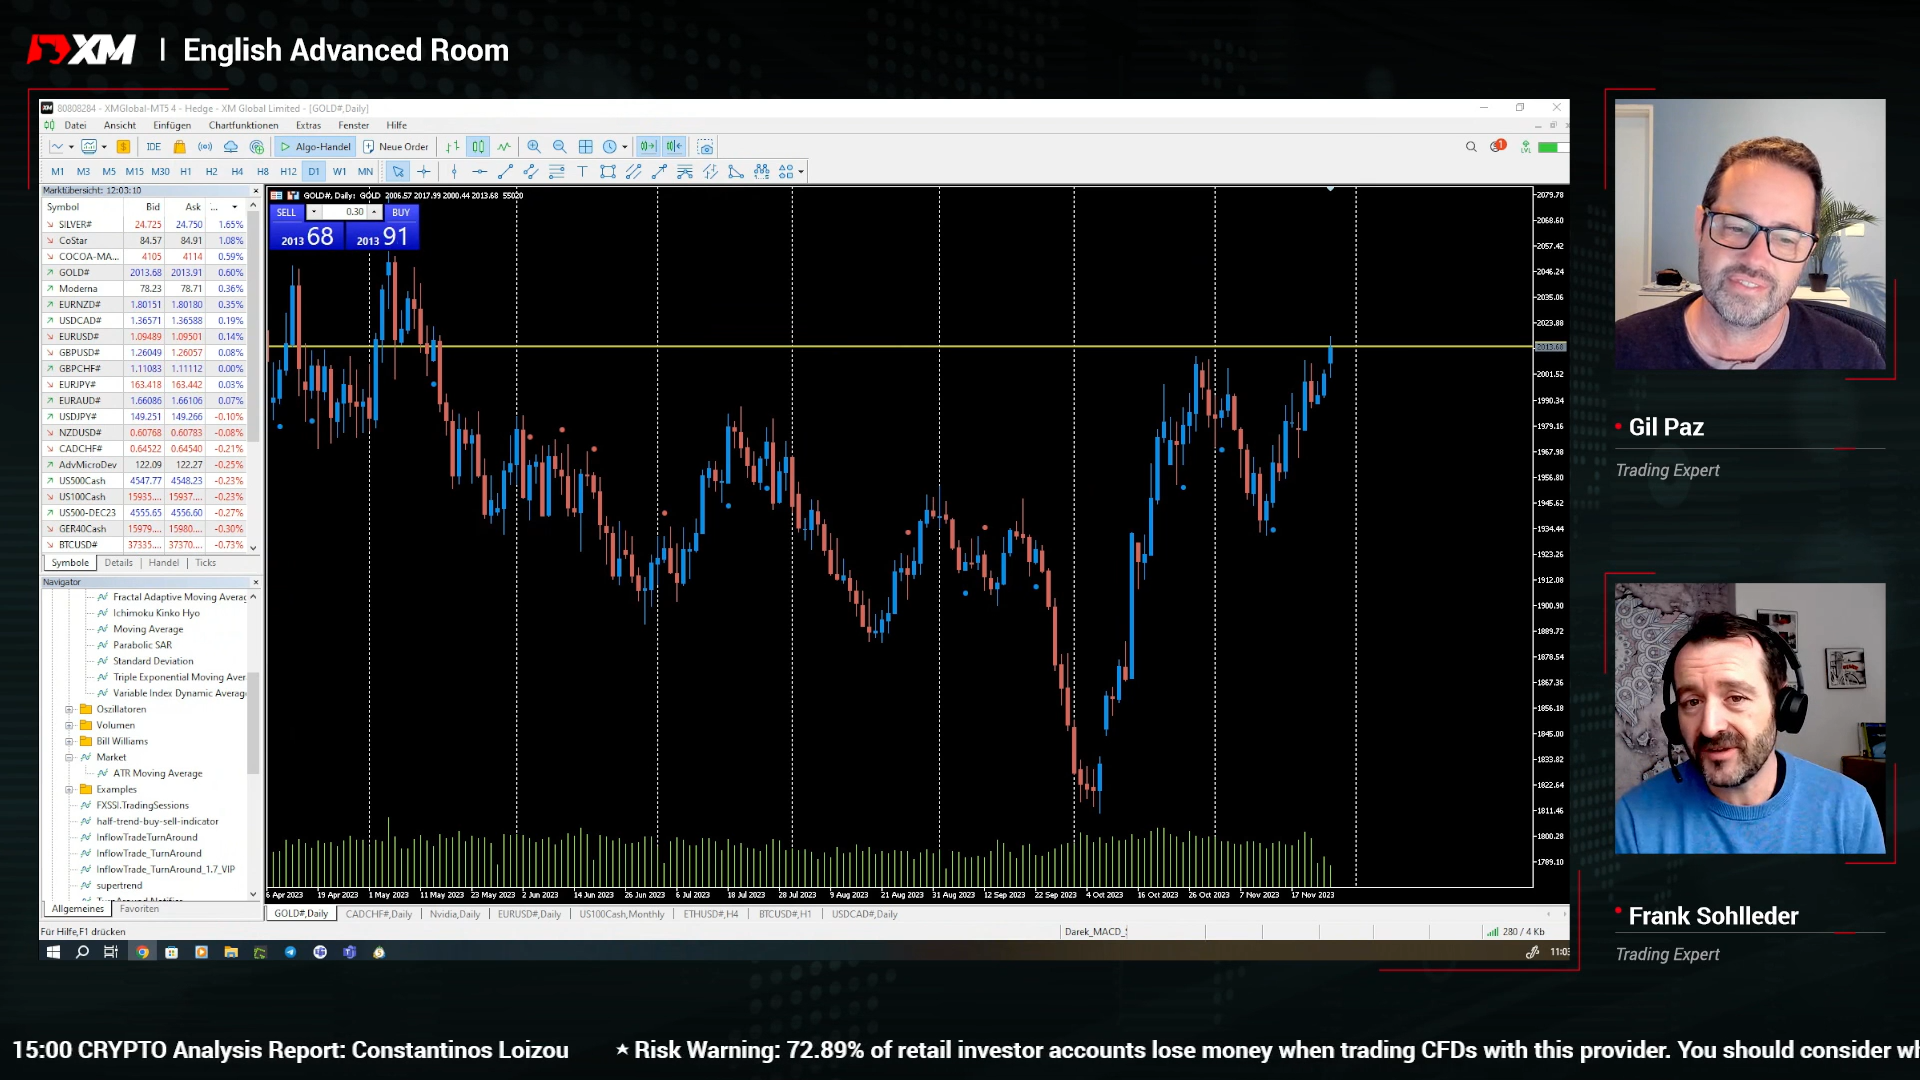The height and width of the screenshot is (1080, 1920).
Task: Toggle chart auto scroll to end
Action: coord(648,147)
